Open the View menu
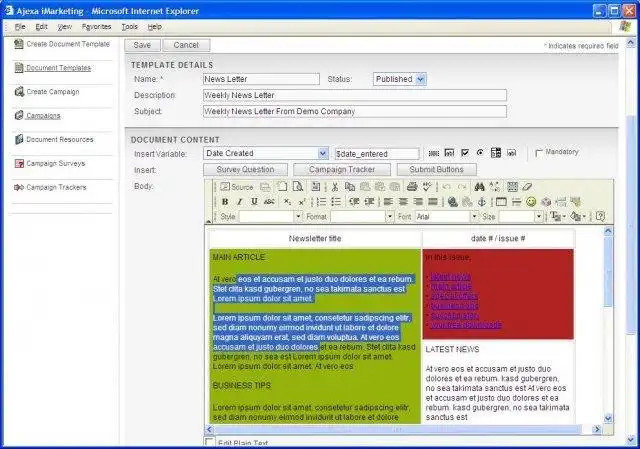This screenshot has width=640, height=449. (64, 27)
